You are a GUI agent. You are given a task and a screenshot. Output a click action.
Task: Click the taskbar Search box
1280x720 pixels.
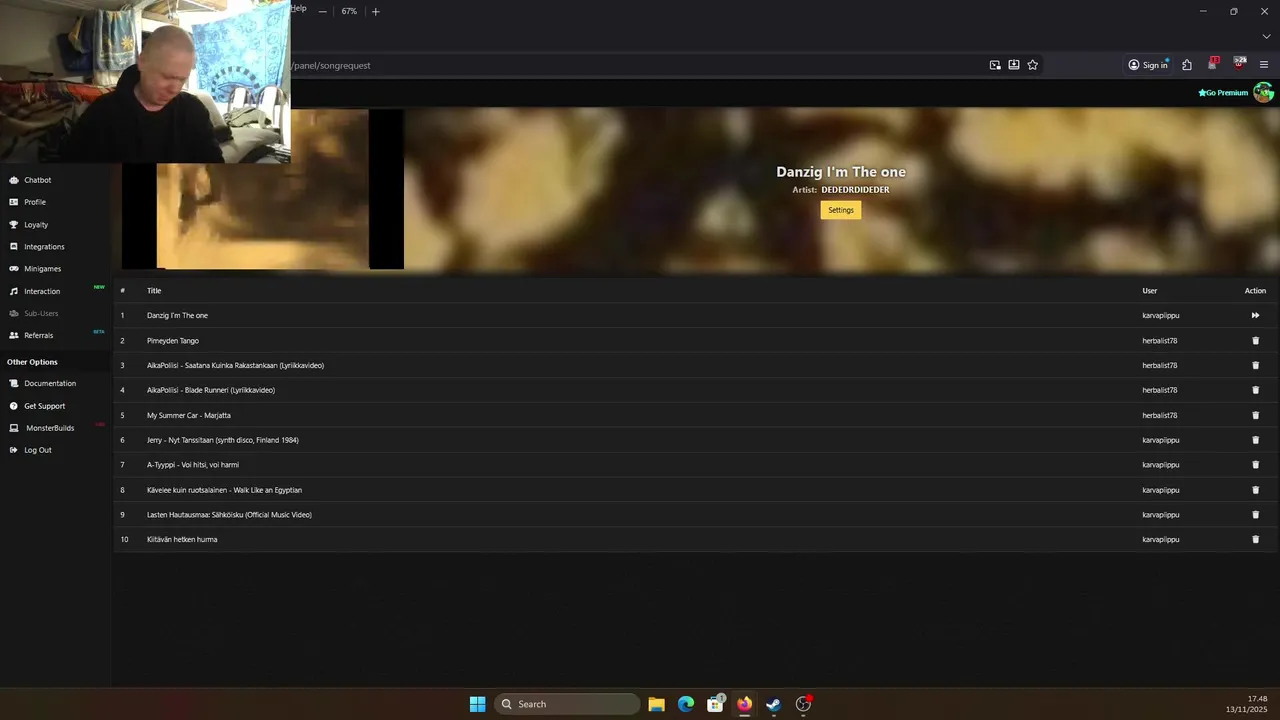[567, 704]
